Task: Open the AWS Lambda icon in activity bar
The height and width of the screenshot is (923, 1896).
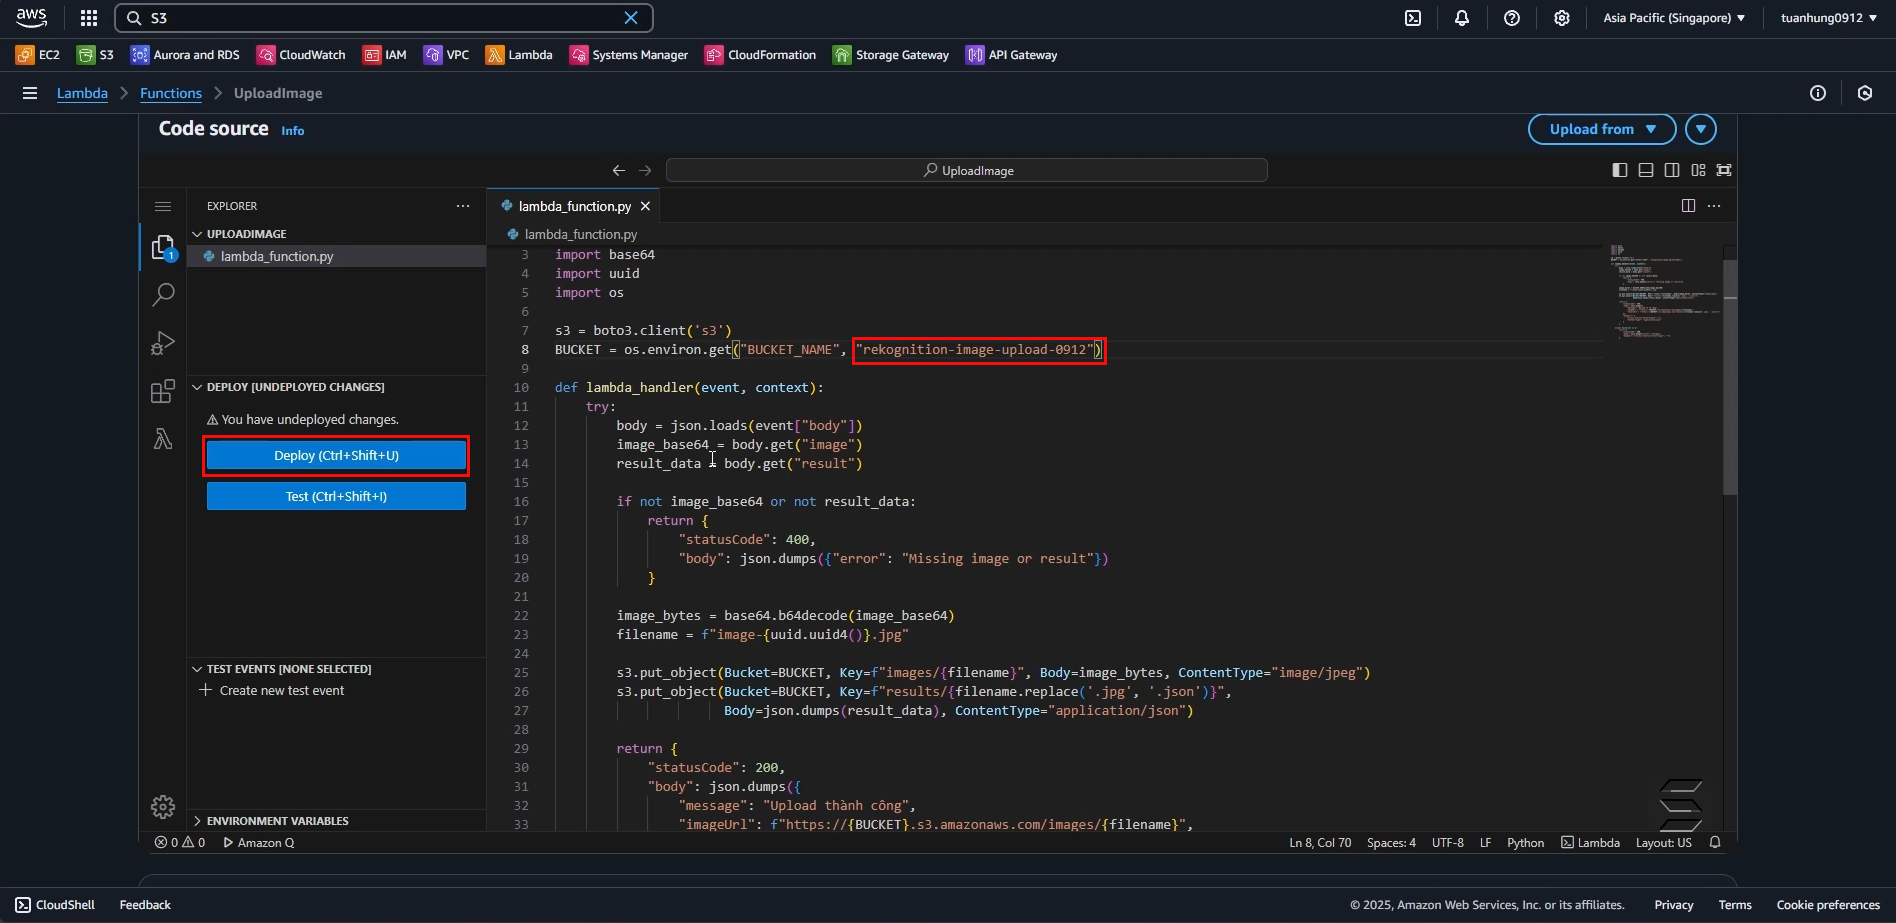Action: pos(163,439)
